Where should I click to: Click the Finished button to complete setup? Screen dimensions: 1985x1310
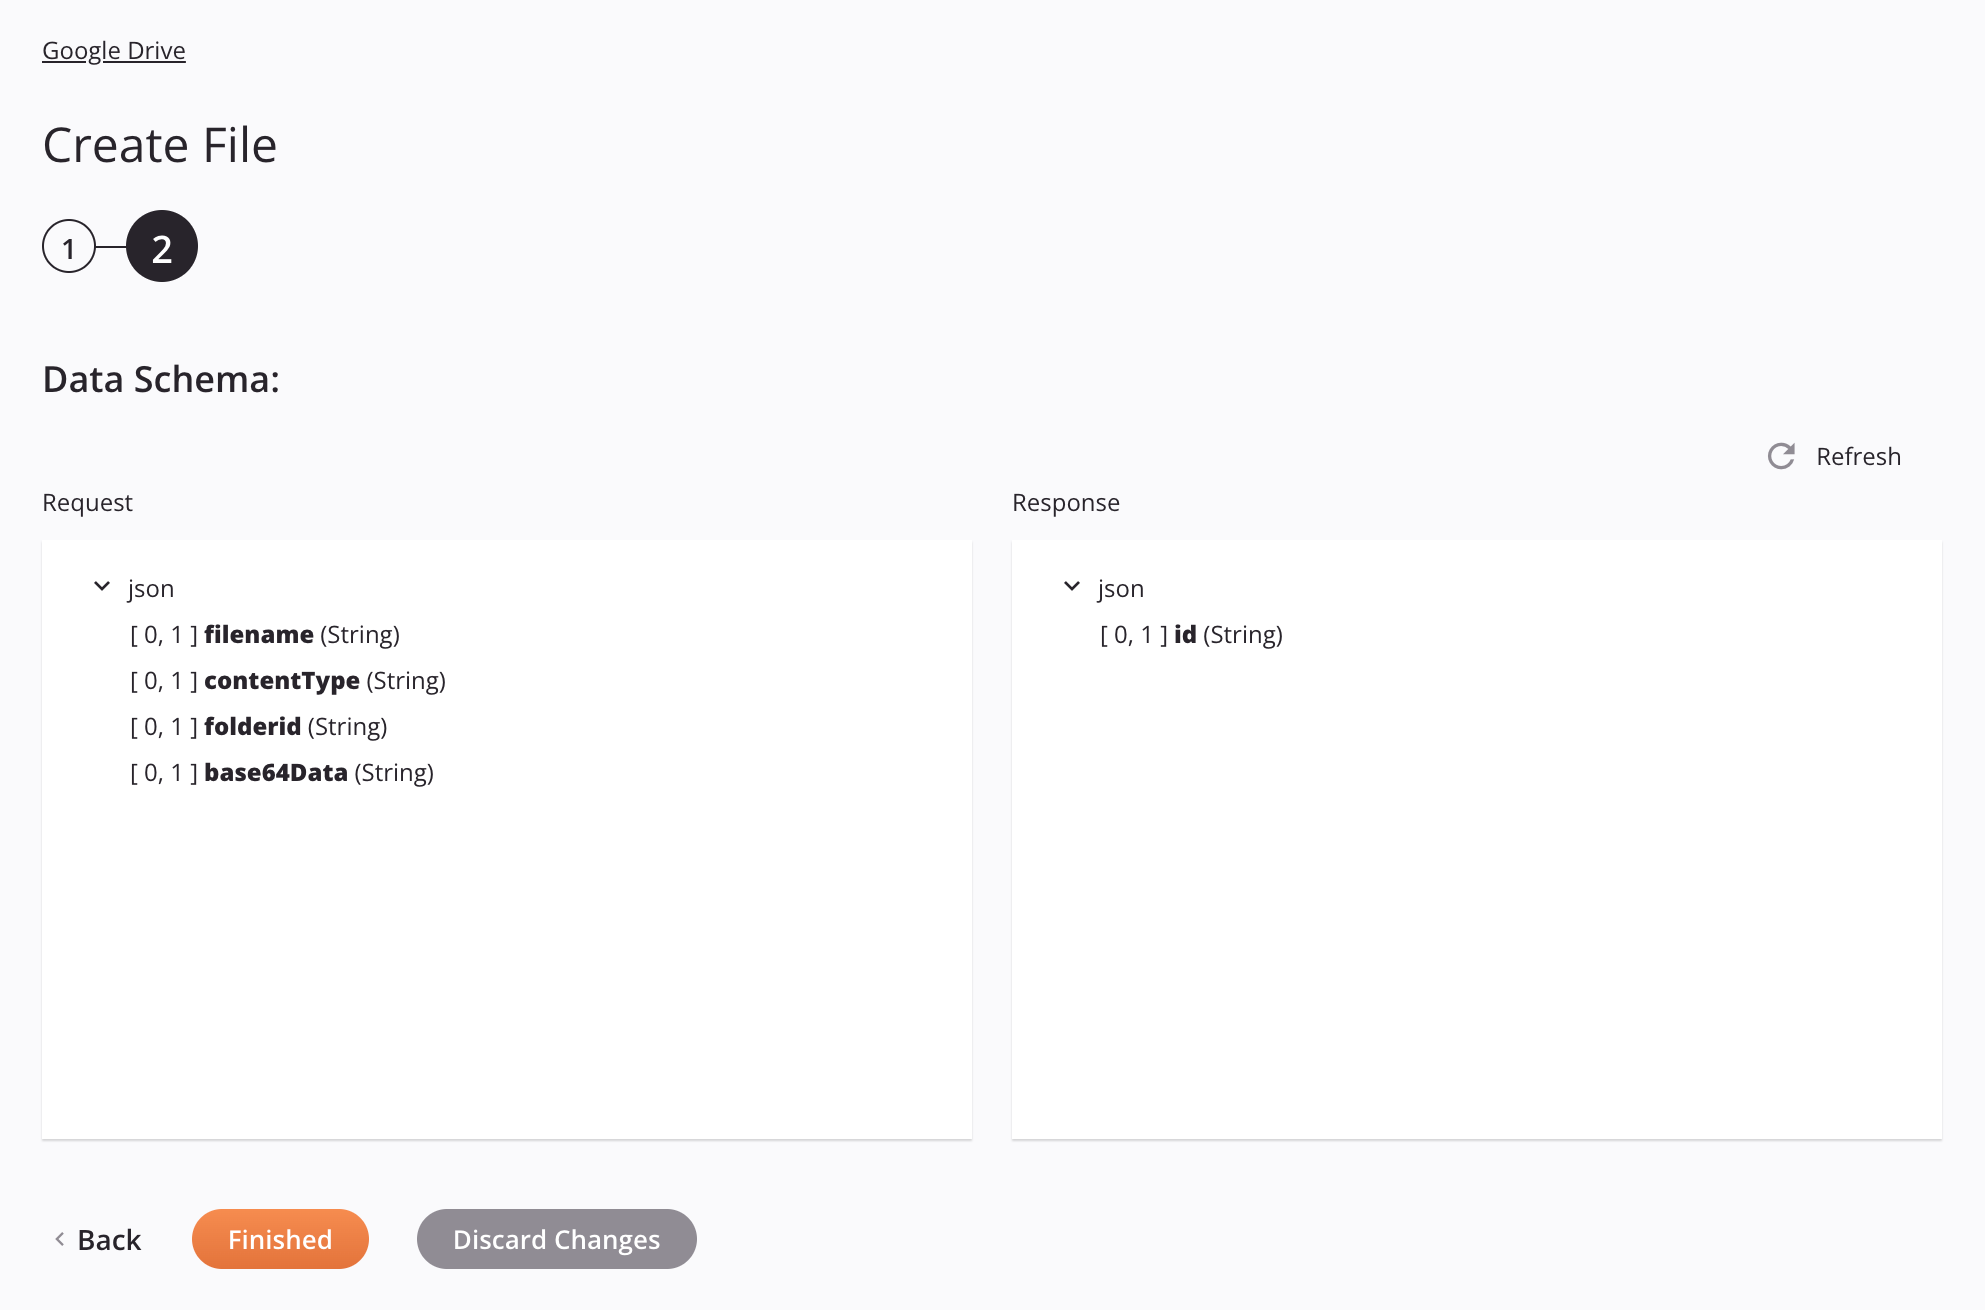(279, 1238)
